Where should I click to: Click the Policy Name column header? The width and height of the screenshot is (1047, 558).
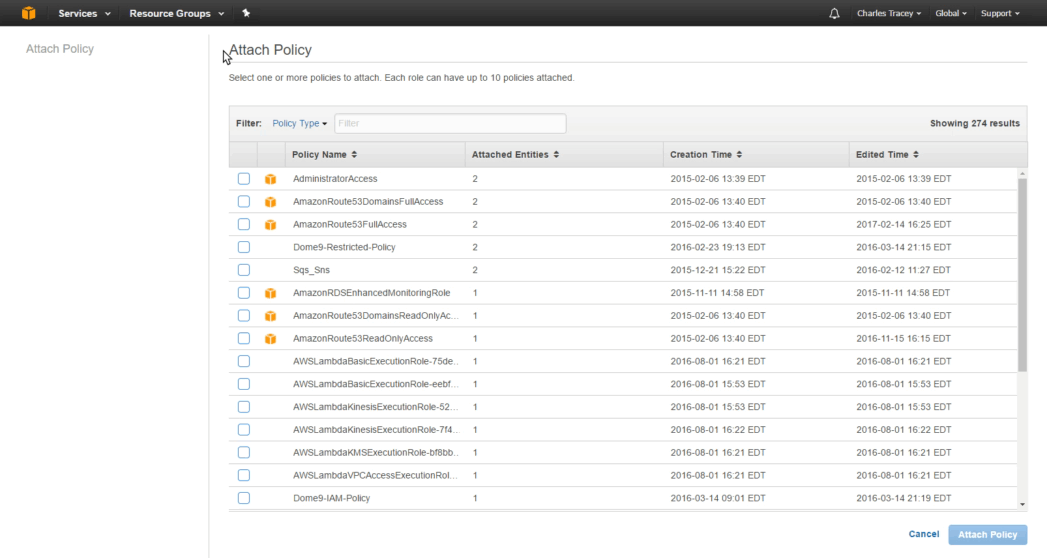coord(375,154)
